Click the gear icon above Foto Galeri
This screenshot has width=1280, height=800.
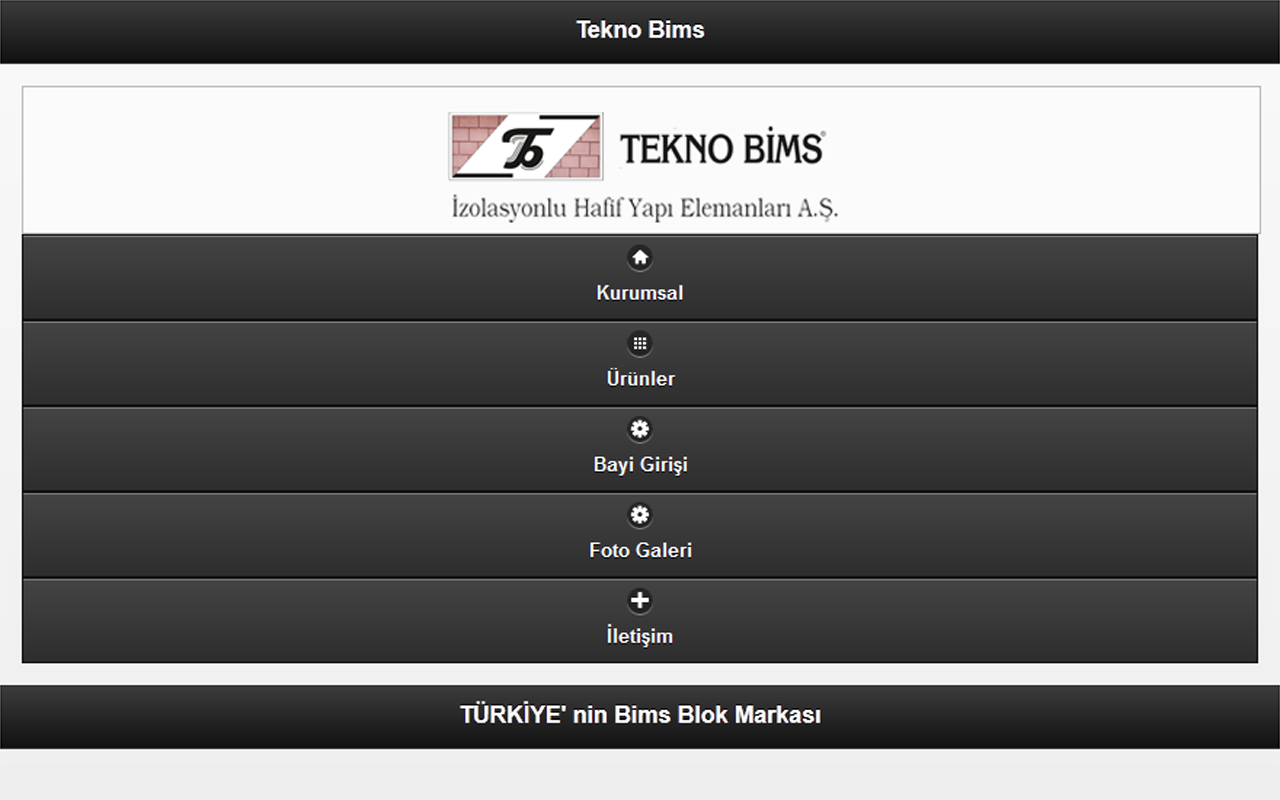coord(640,516)
